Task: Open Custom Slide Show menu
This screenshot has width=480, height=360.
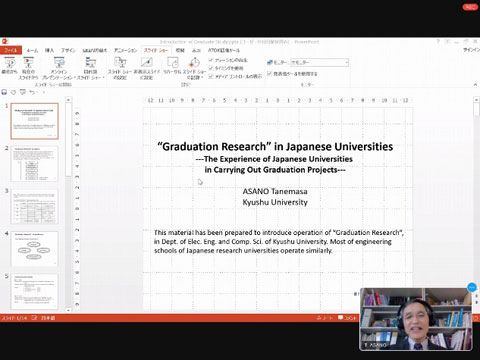Action: coord(90,68)
